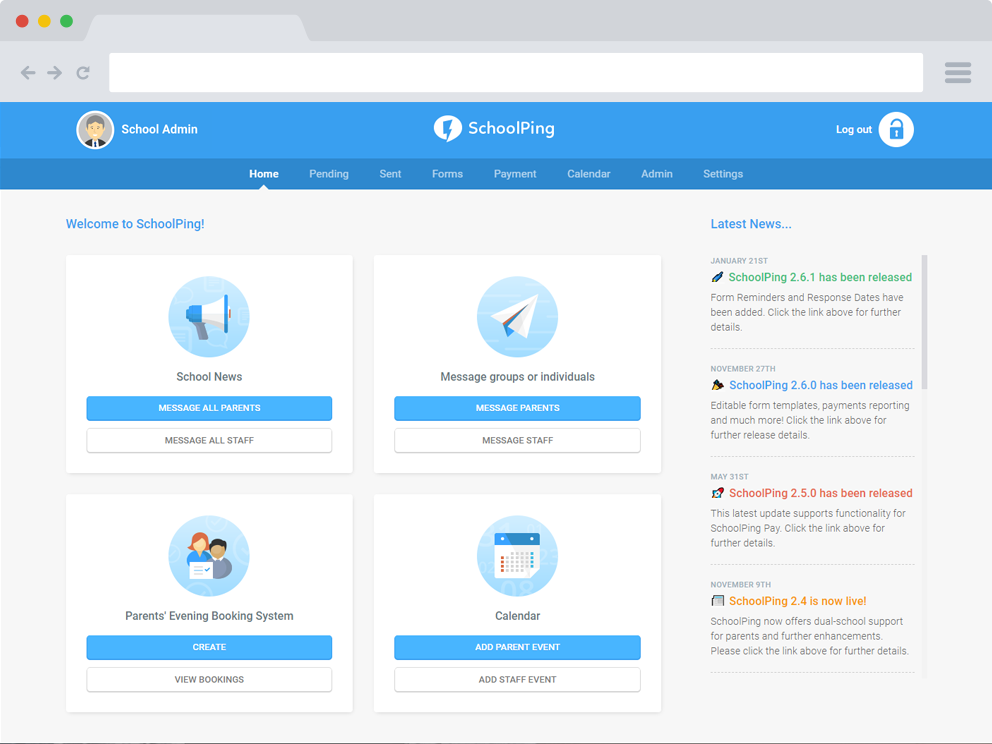Viewport: 992px width, 744px height.
Task: Click the School Admin avatar picture
Action: (95, 130)
